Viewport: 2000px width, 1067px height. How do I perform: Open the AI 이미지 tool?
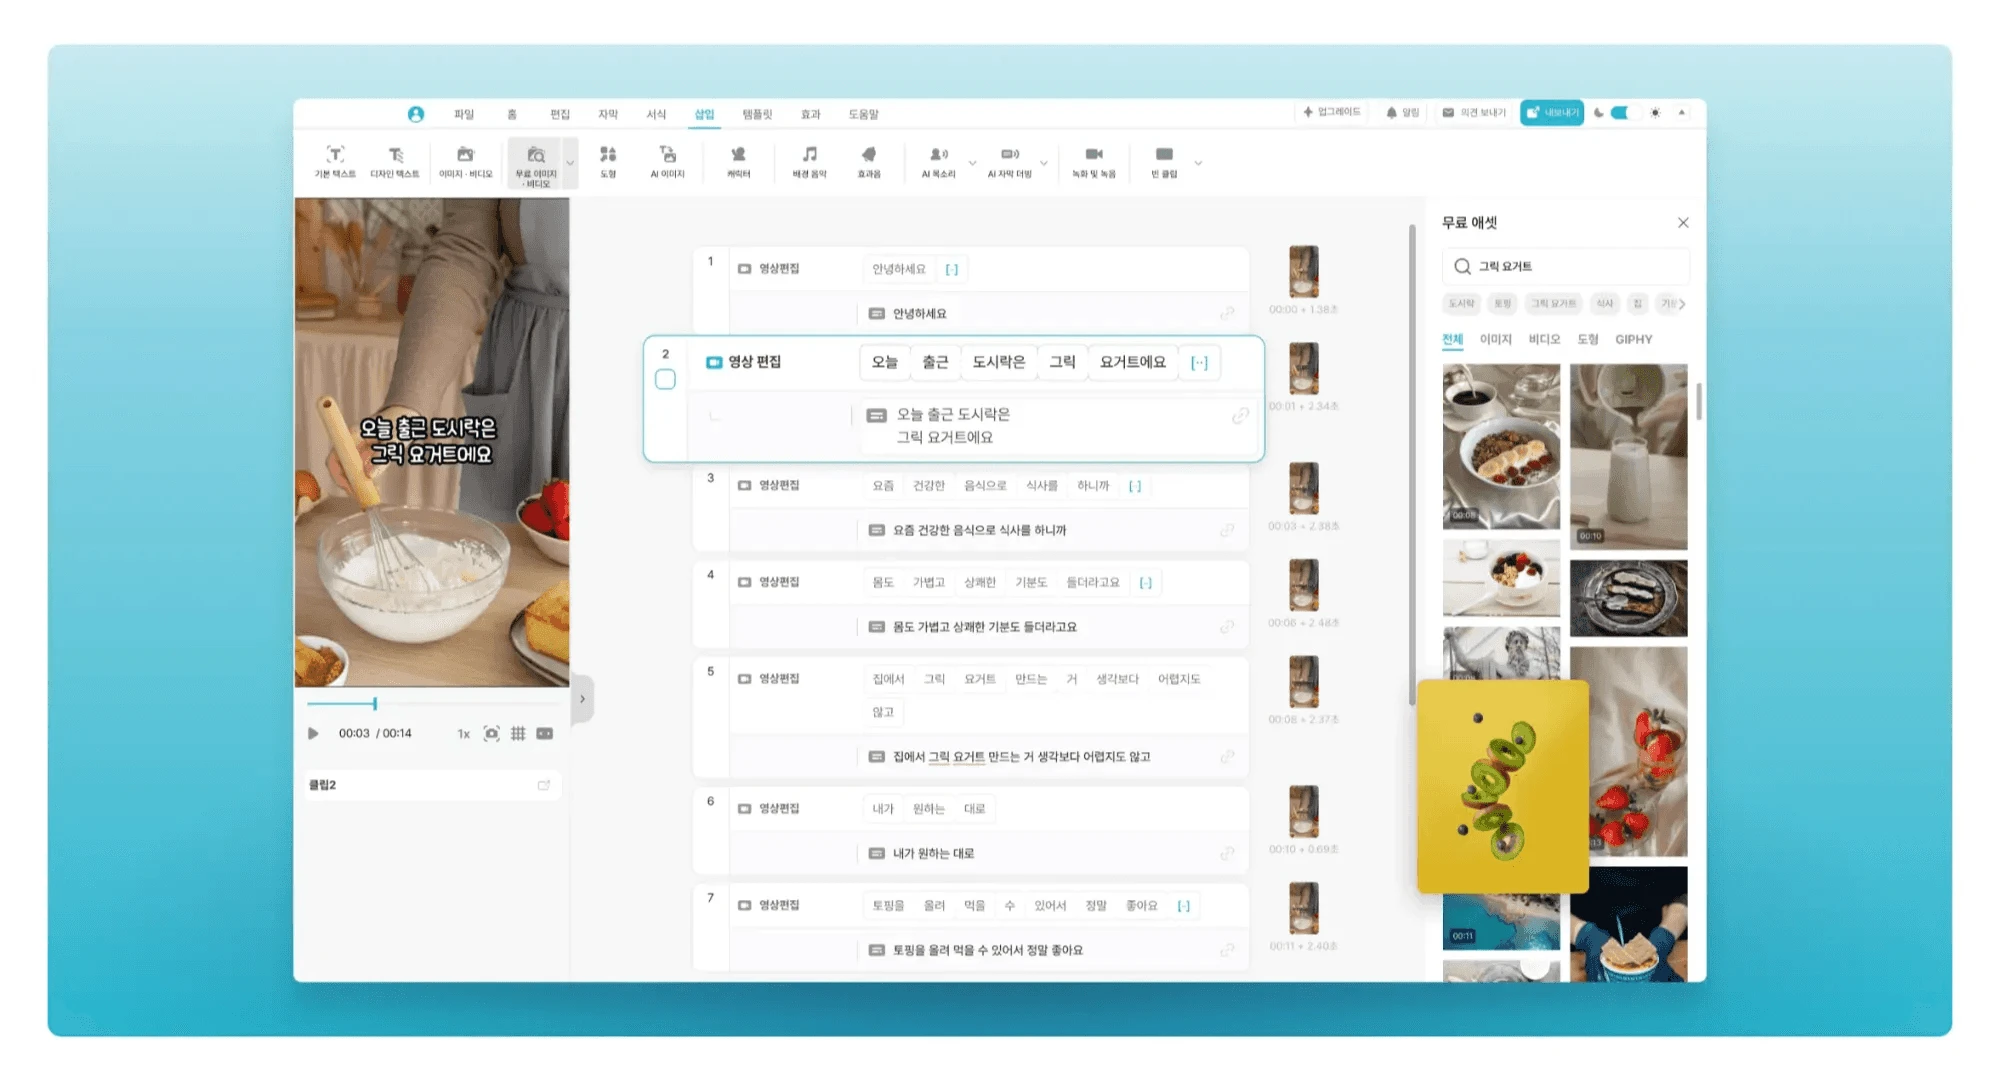point(668,161)
